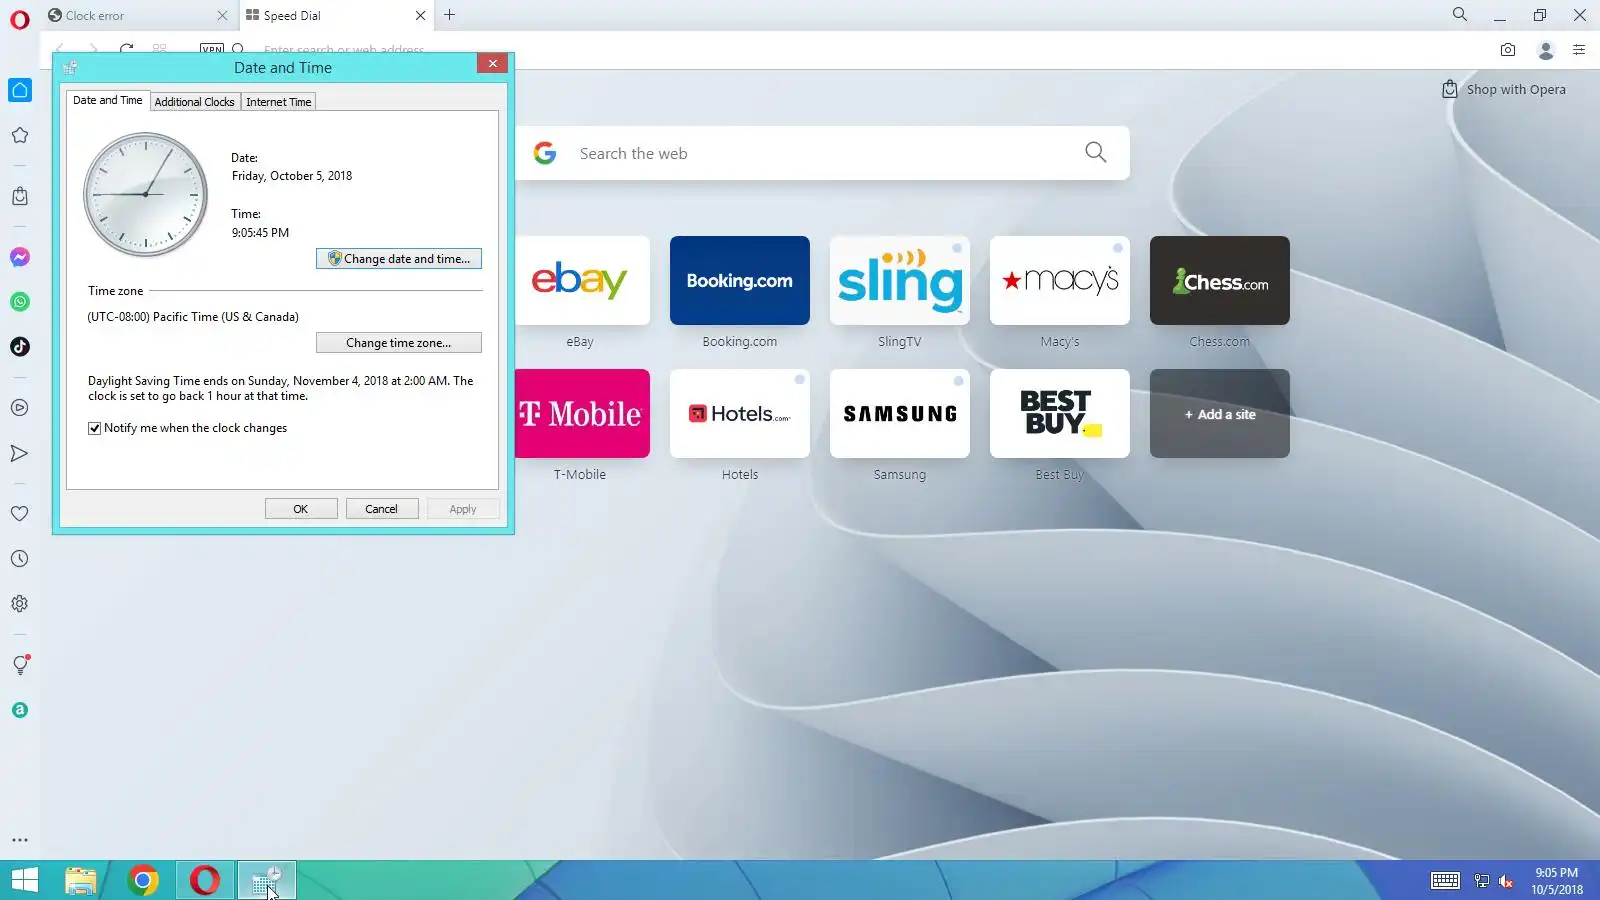Launch TikTok from Opera sidebar

coord(20,347)
